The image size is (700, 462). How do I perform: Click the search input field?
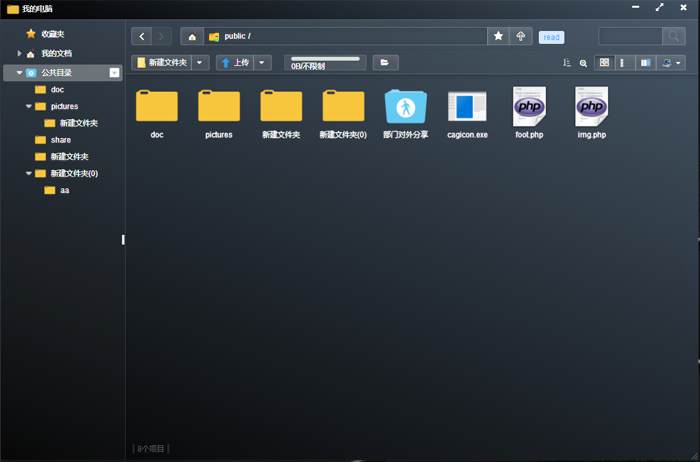point(630,36)
